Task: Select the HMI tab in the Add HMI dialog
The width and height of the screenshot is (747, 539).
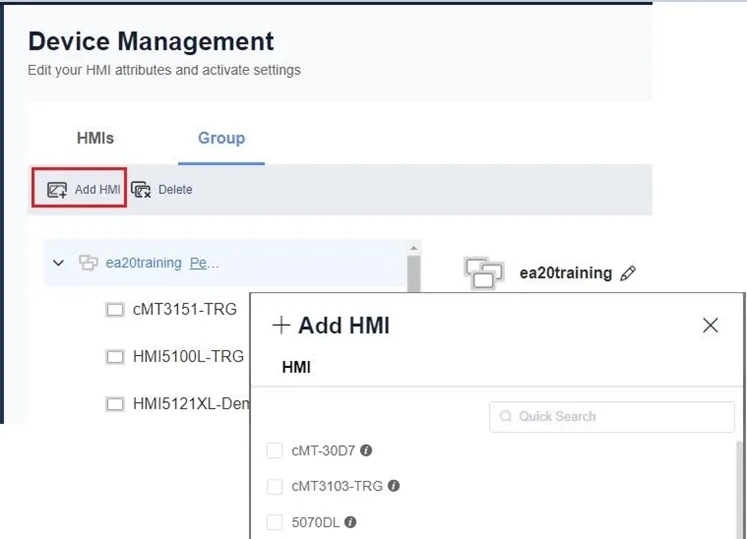Action: (x=296, y=367)
